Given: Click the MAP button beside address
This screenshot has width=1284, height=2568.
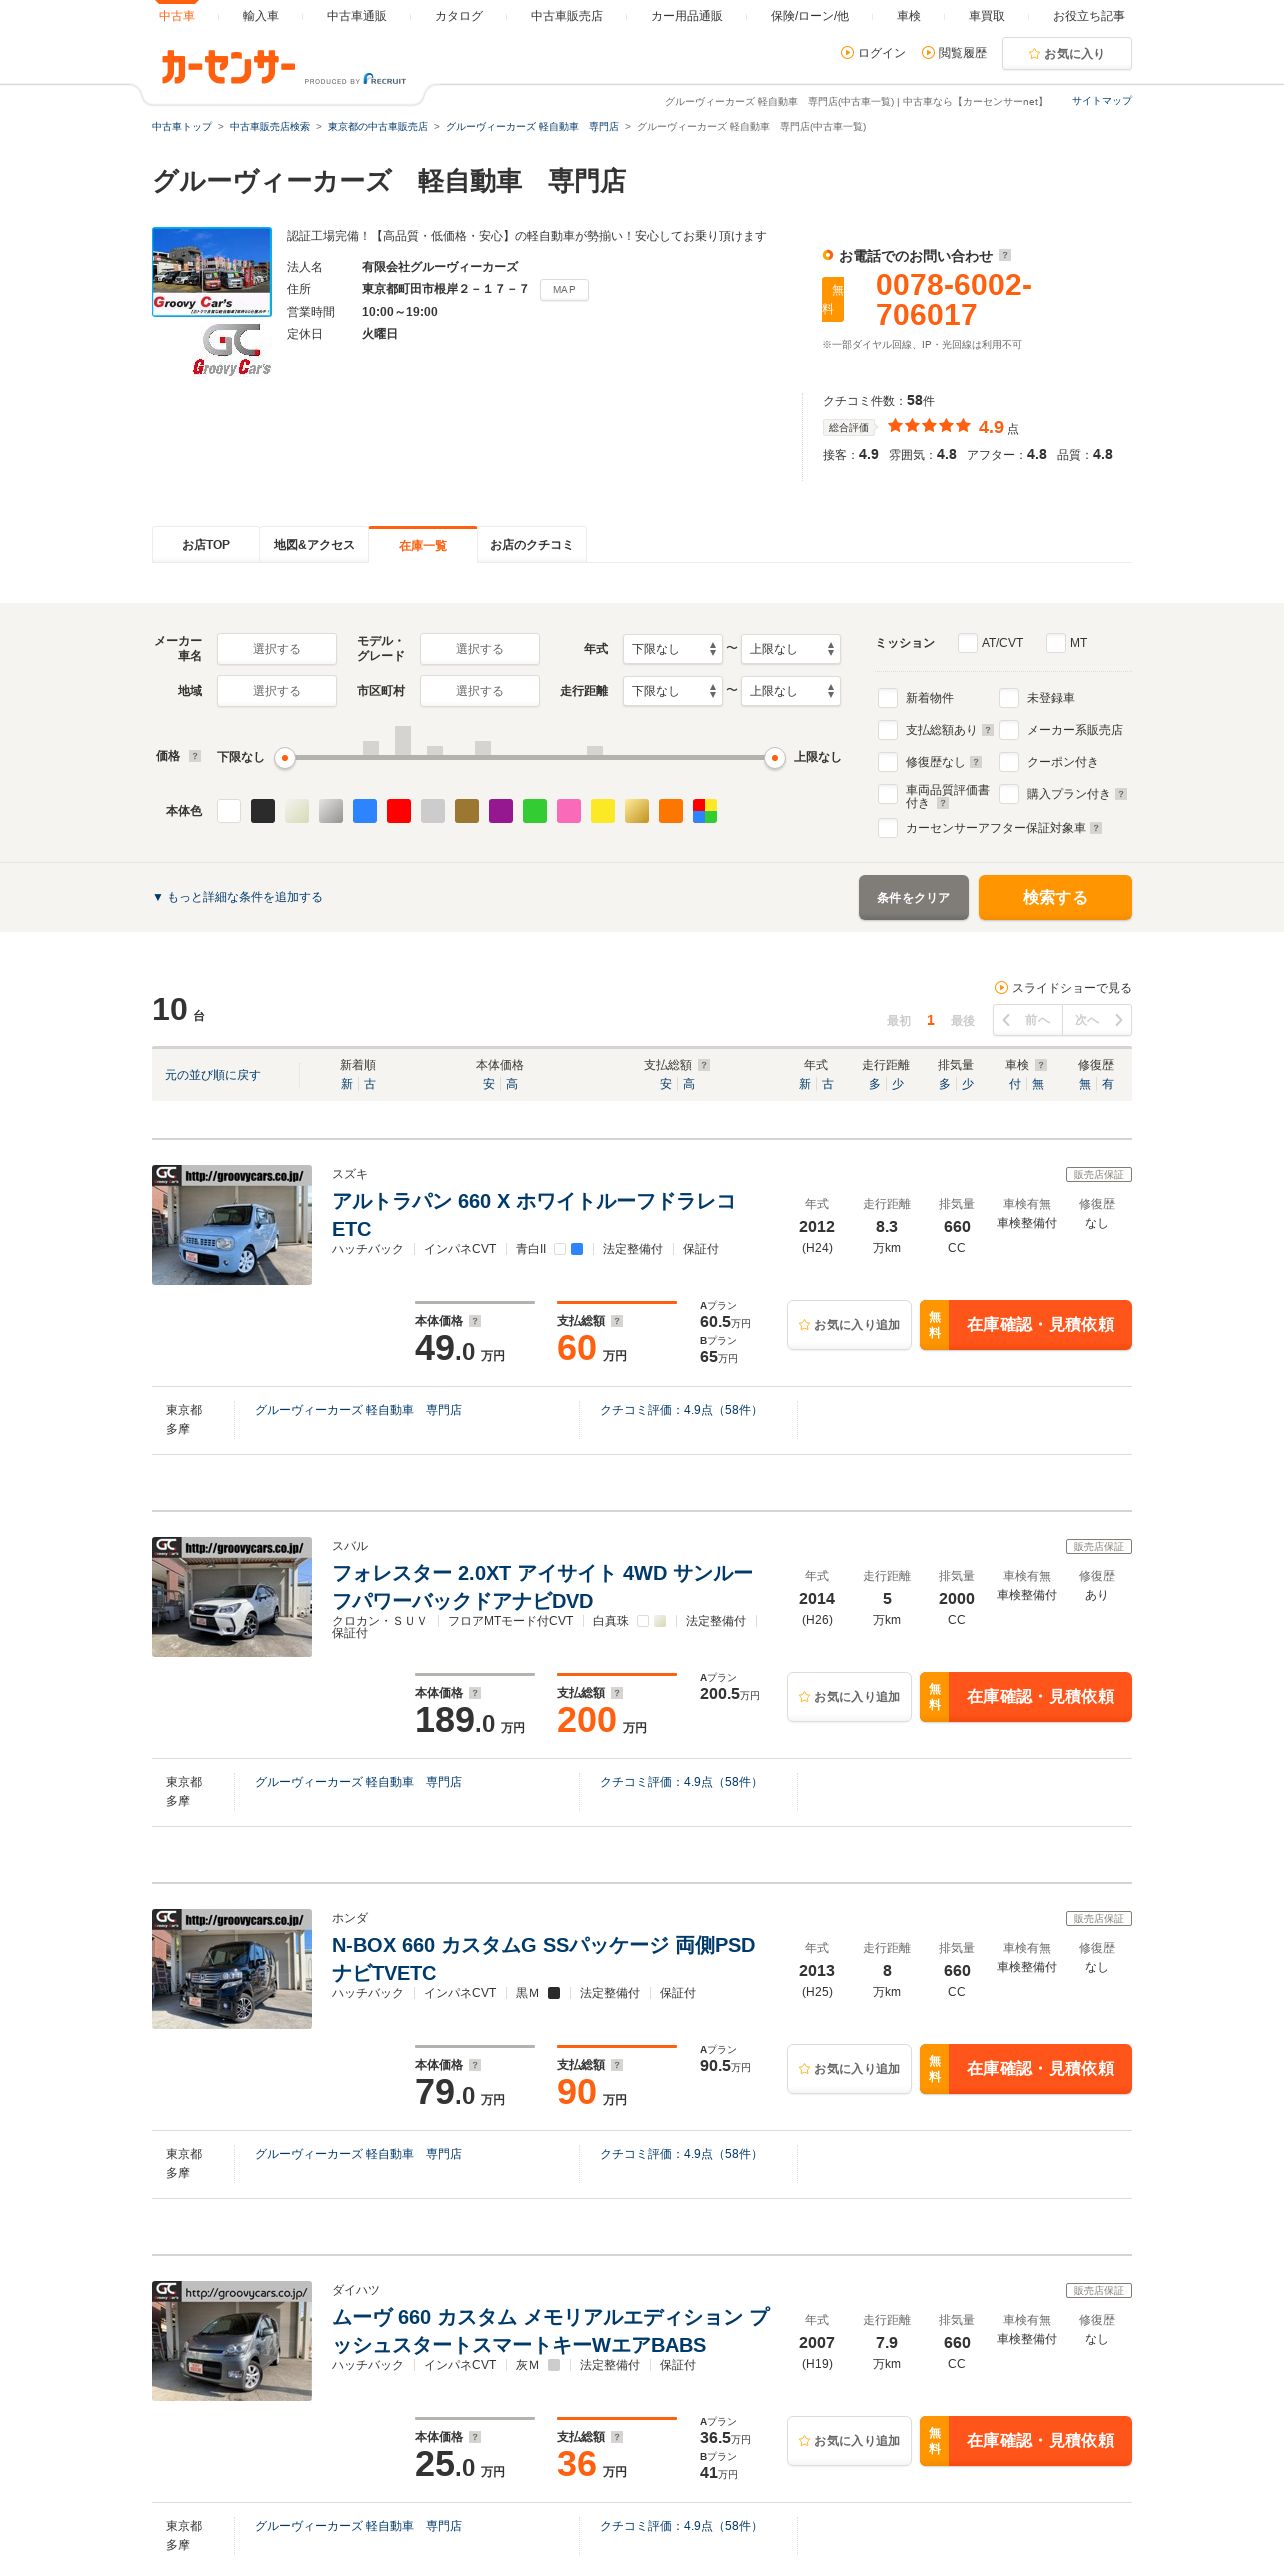Looking at the screenshot, I should tap(564, 290).
